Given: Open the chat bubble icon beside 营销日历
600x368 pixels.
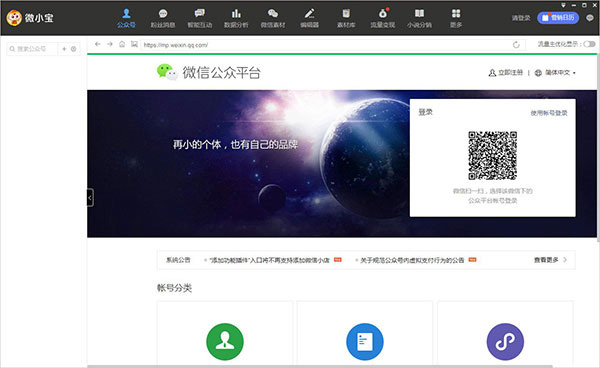Looking at the screenshot, I should (590, 18).
